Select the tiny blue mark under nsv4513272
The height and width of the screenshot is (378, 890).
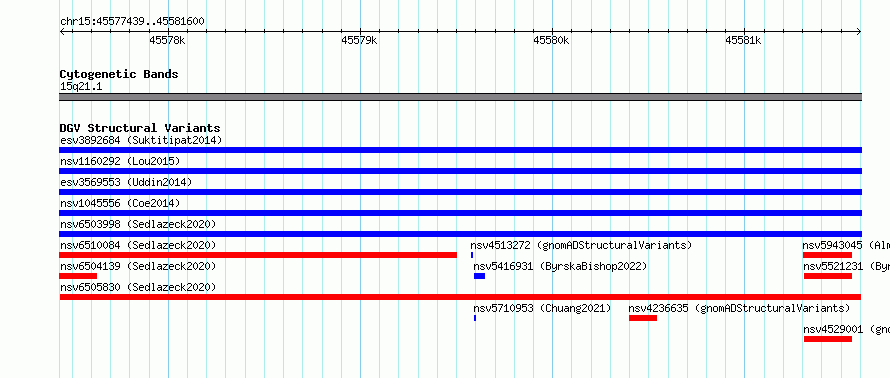click(x=472, y=255)
